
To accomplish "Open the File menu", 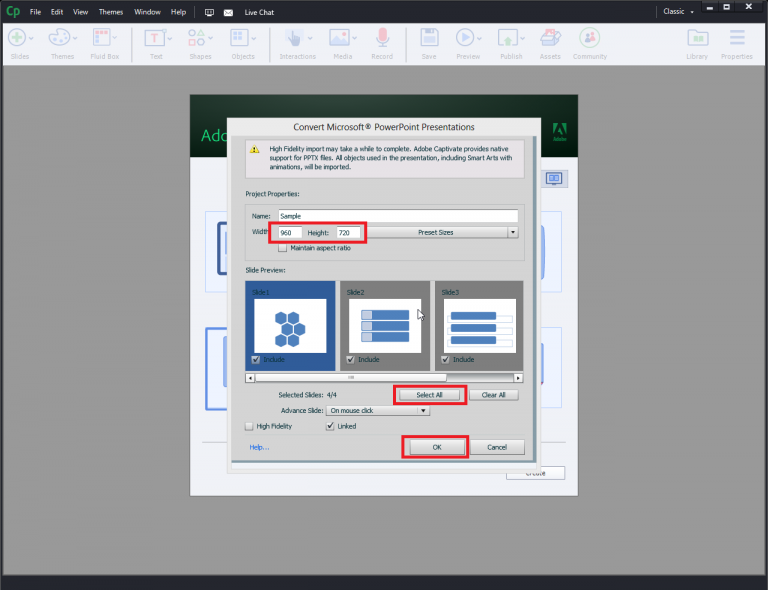I will (35, 12).
